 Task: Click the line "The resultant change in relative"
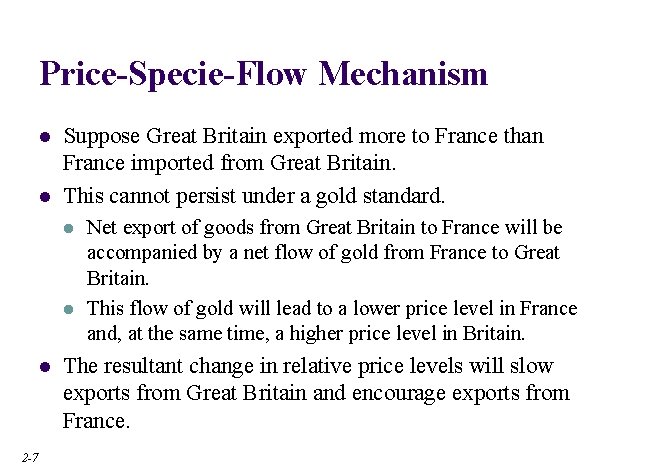click(308, 366)
